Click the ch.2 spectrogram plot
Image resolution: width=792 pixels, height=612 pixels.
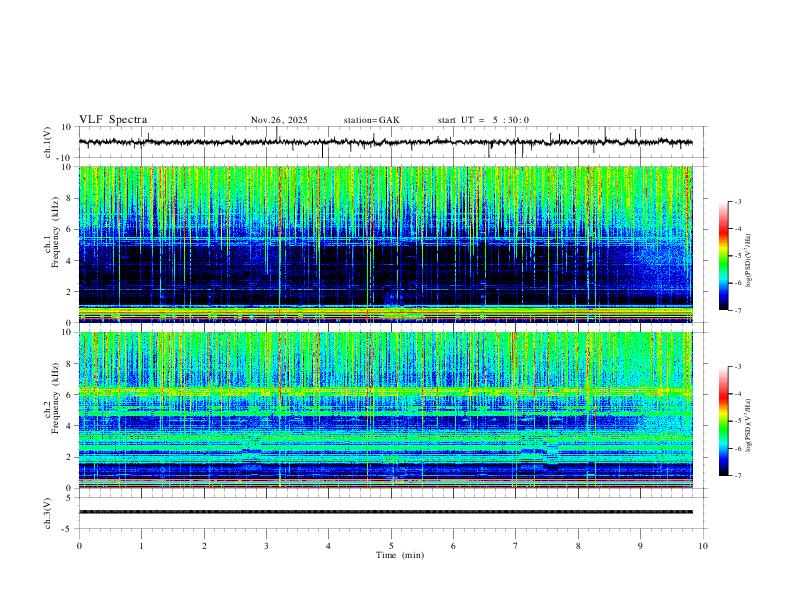[x=386, y=410]
